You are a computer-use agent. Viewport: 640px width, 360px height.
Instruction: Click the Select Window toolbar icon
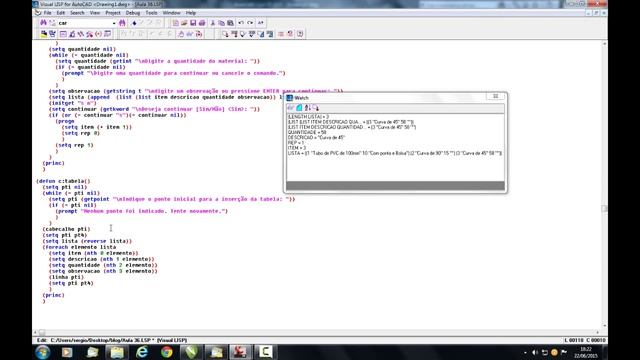coord(52,34)
